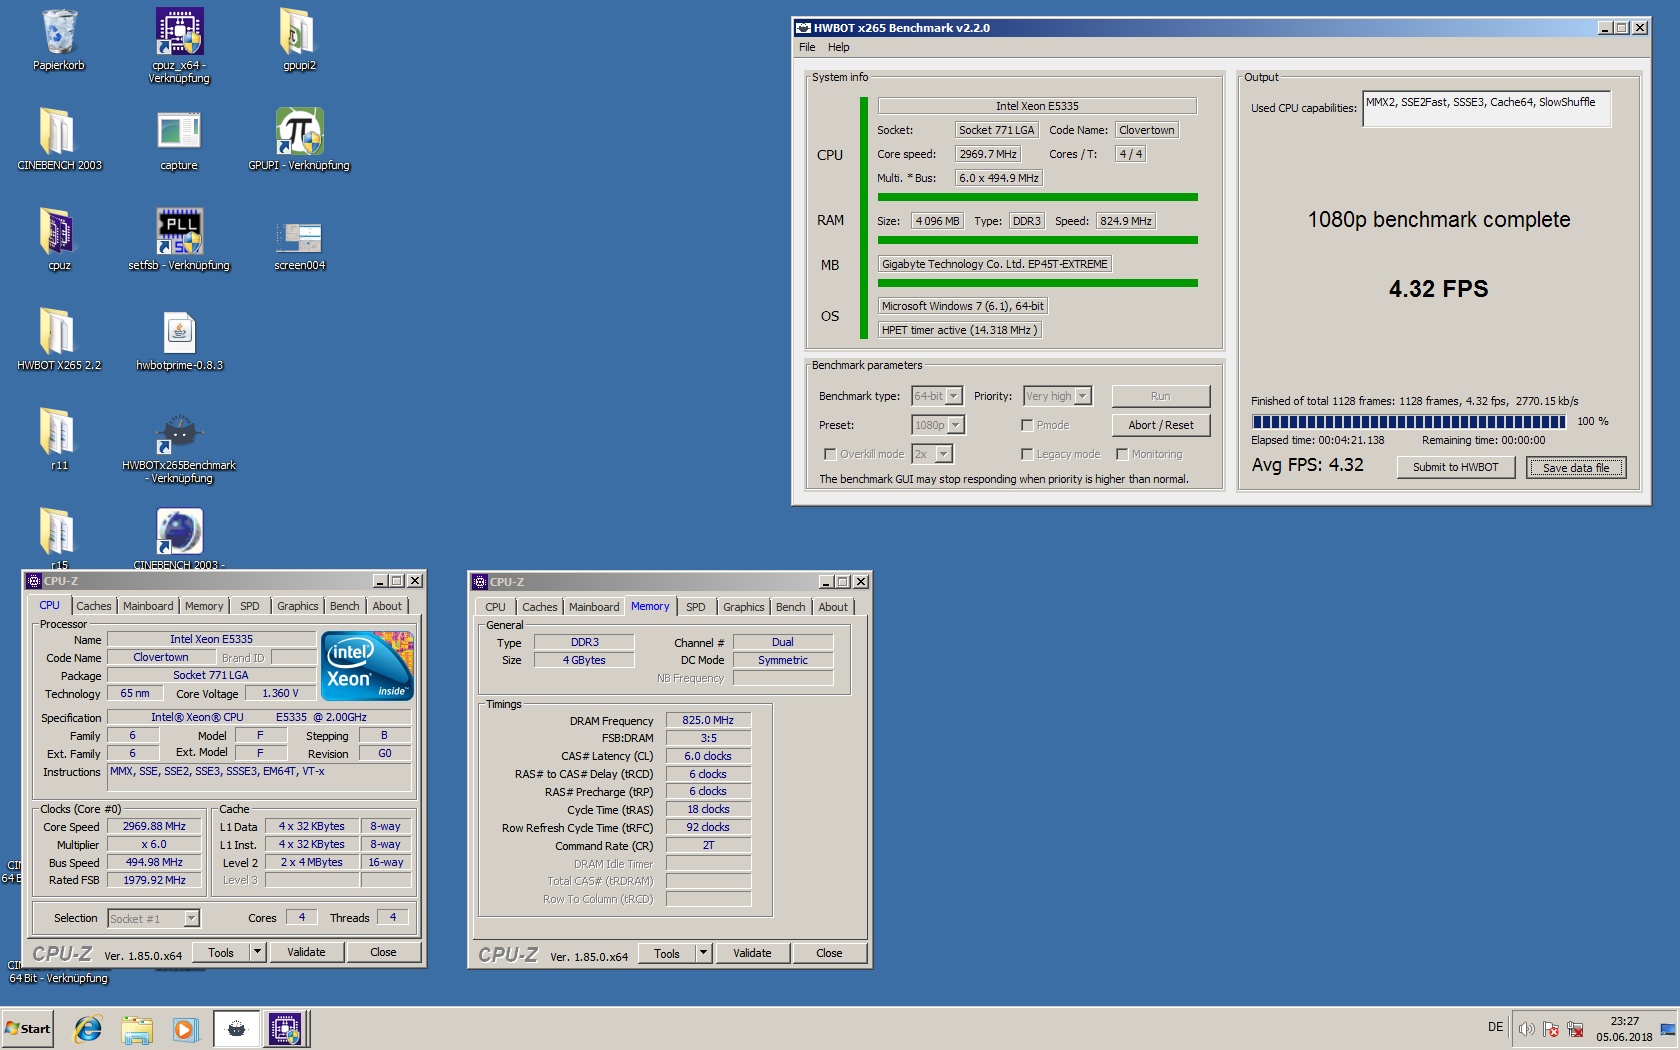Toggle the Overkill mode checkbox
This screenshot has height=1050, width=1680.
tap(829, 454)
